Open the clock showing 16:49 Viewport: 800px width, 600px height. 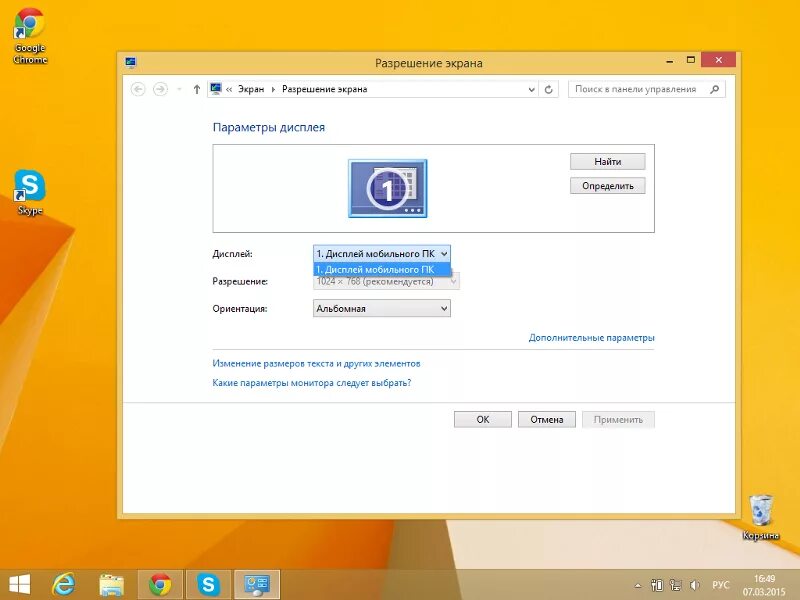(764, 585)
